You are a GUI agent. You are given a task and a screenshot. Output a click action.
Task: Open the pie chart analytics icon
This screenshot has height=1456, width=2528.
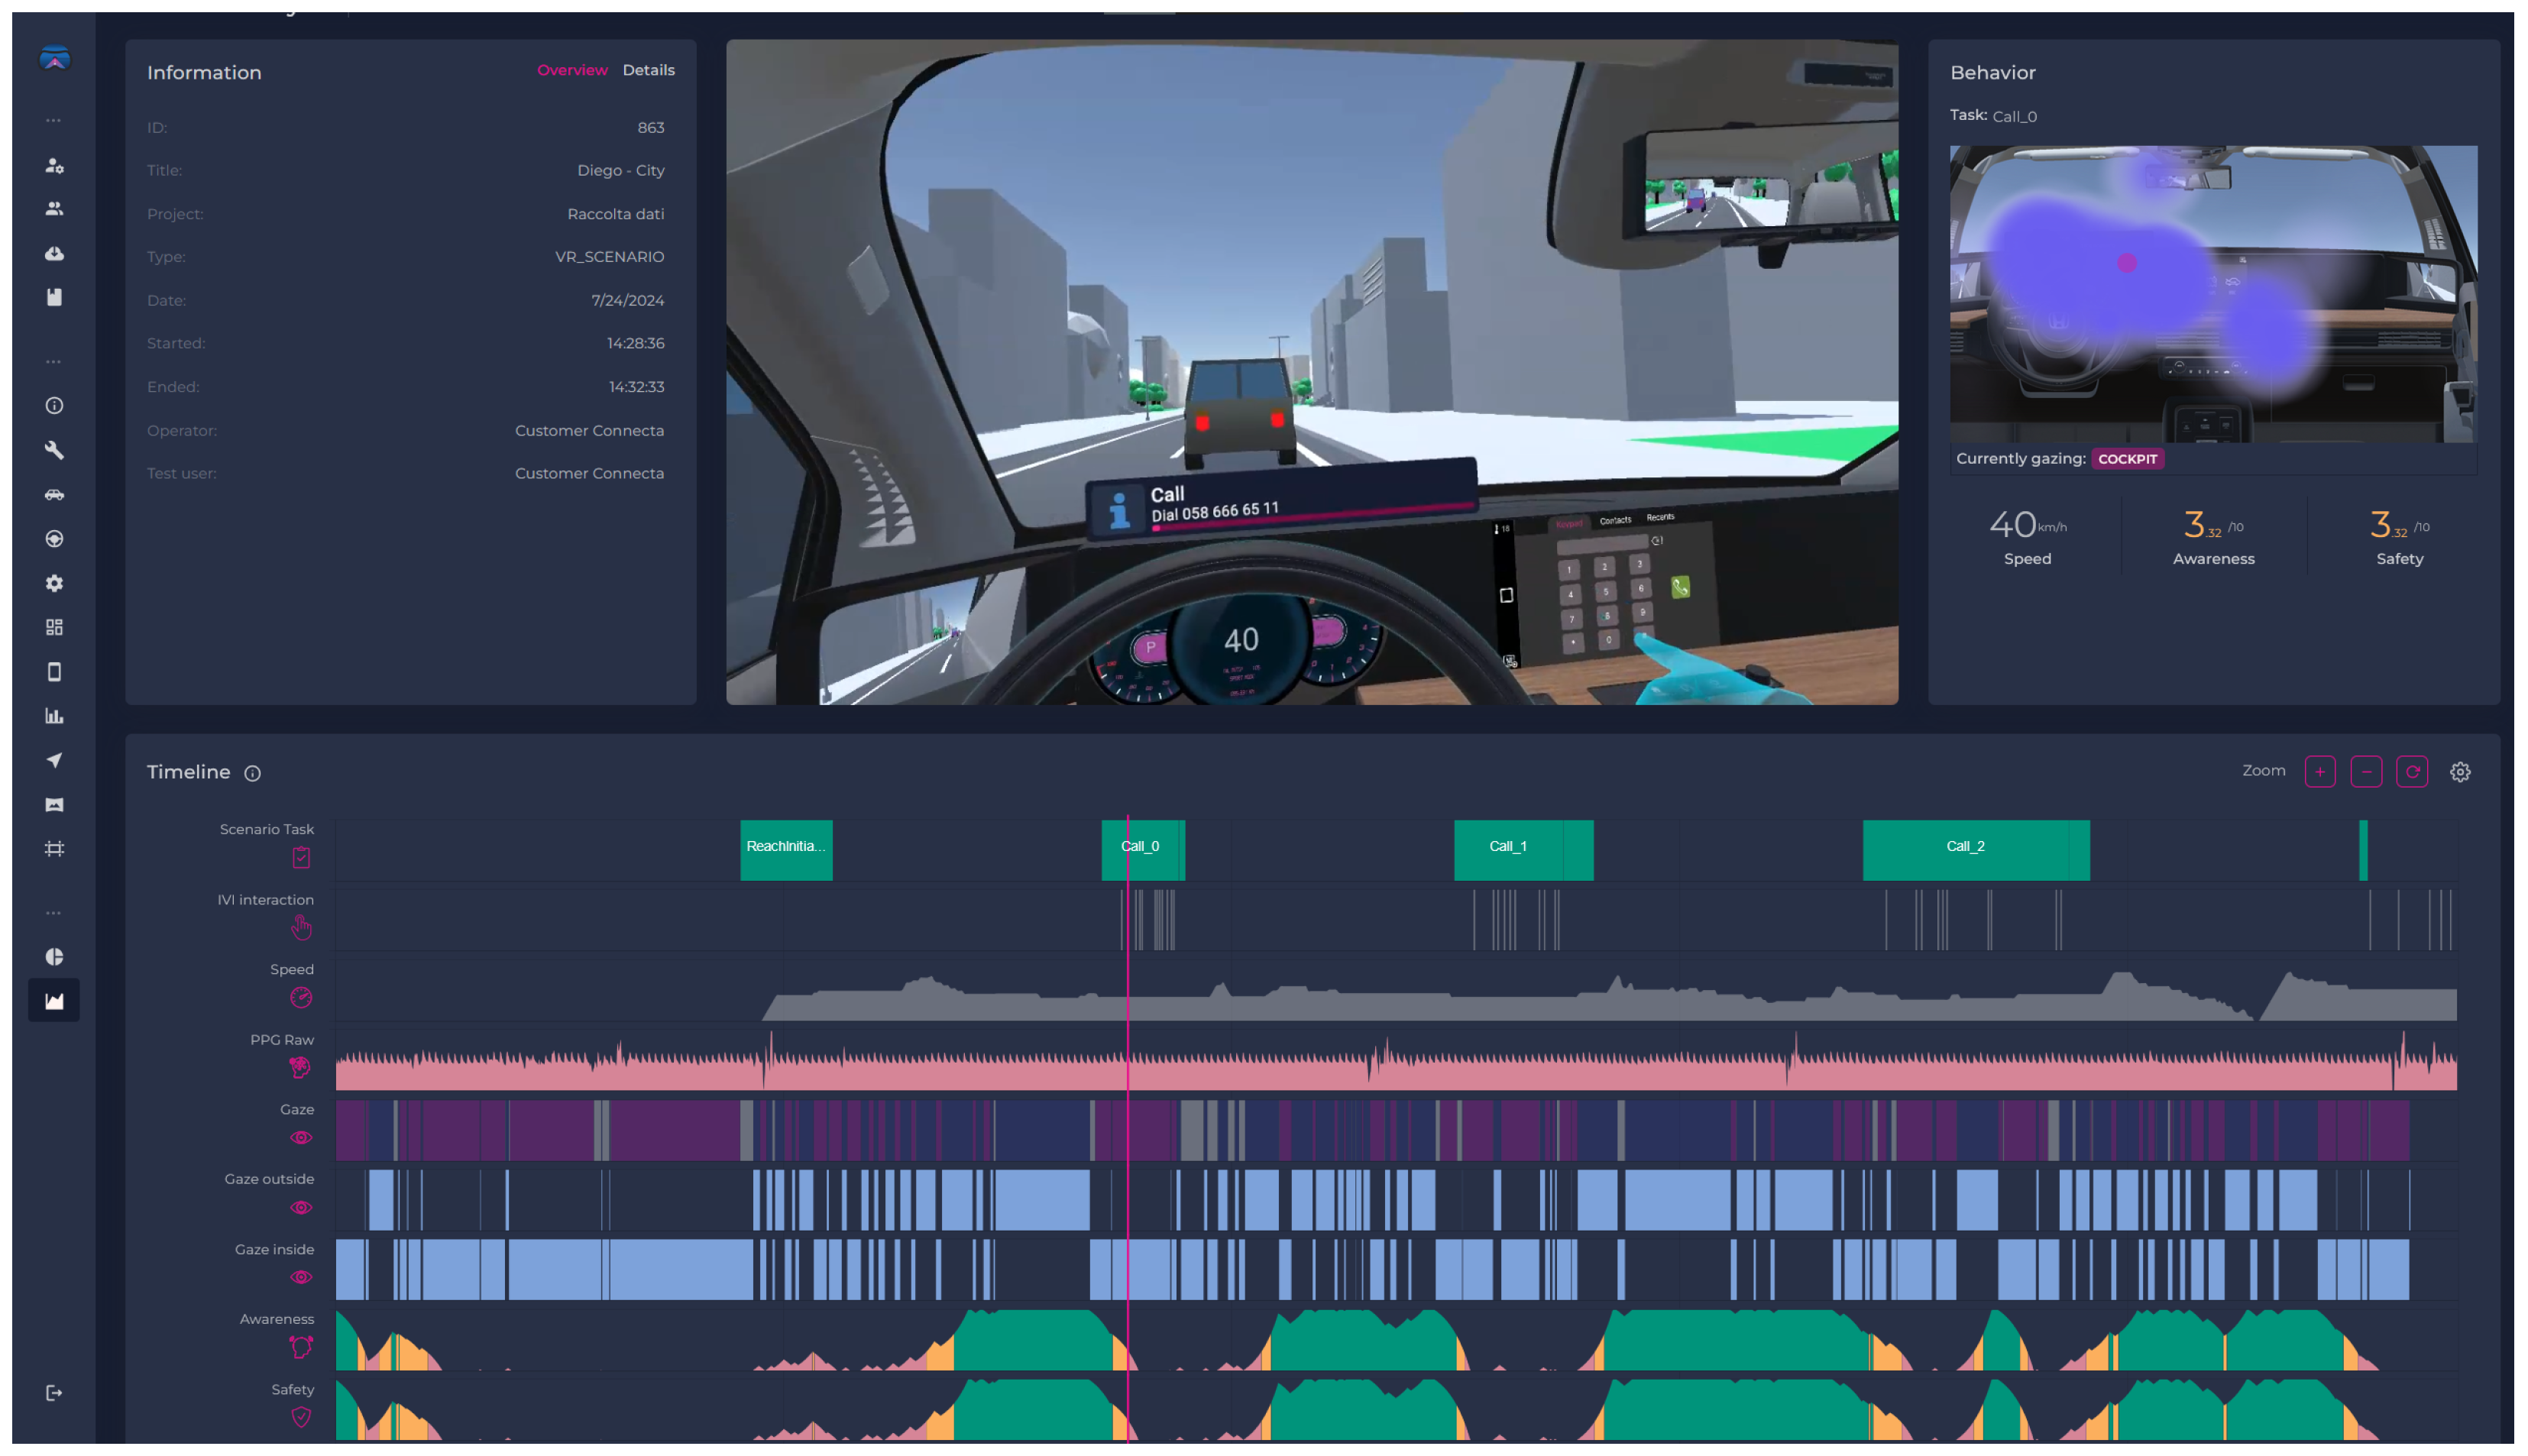pos(54,957)
